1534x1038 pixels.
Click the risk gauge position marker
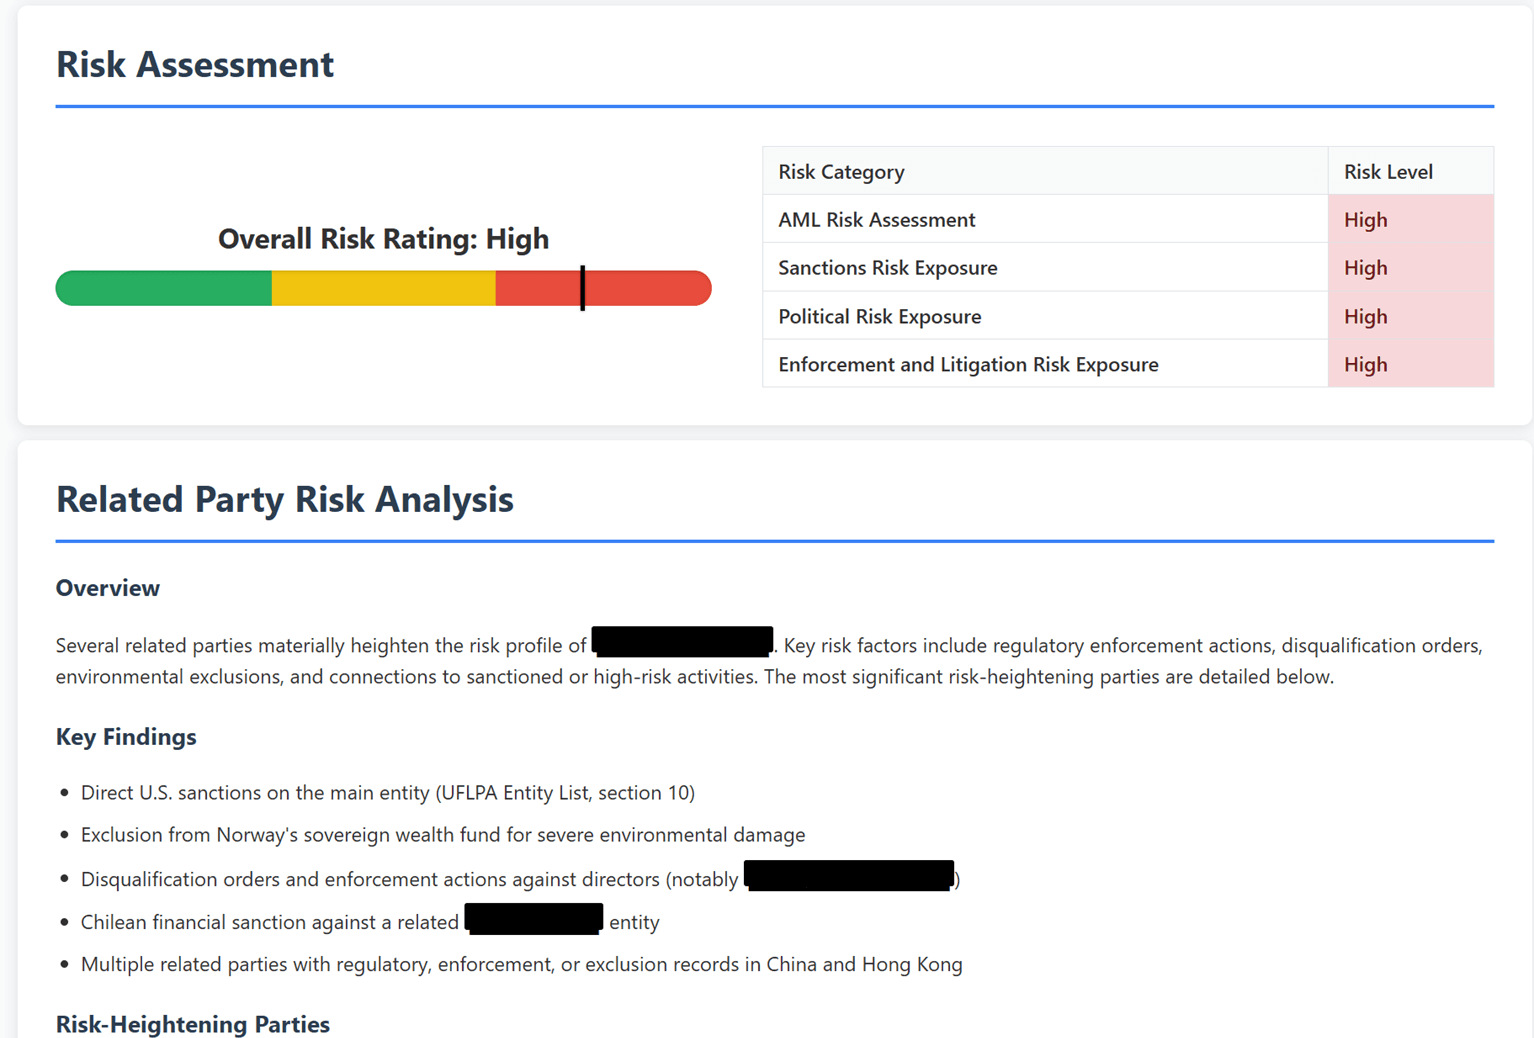[x=583, y=288]
